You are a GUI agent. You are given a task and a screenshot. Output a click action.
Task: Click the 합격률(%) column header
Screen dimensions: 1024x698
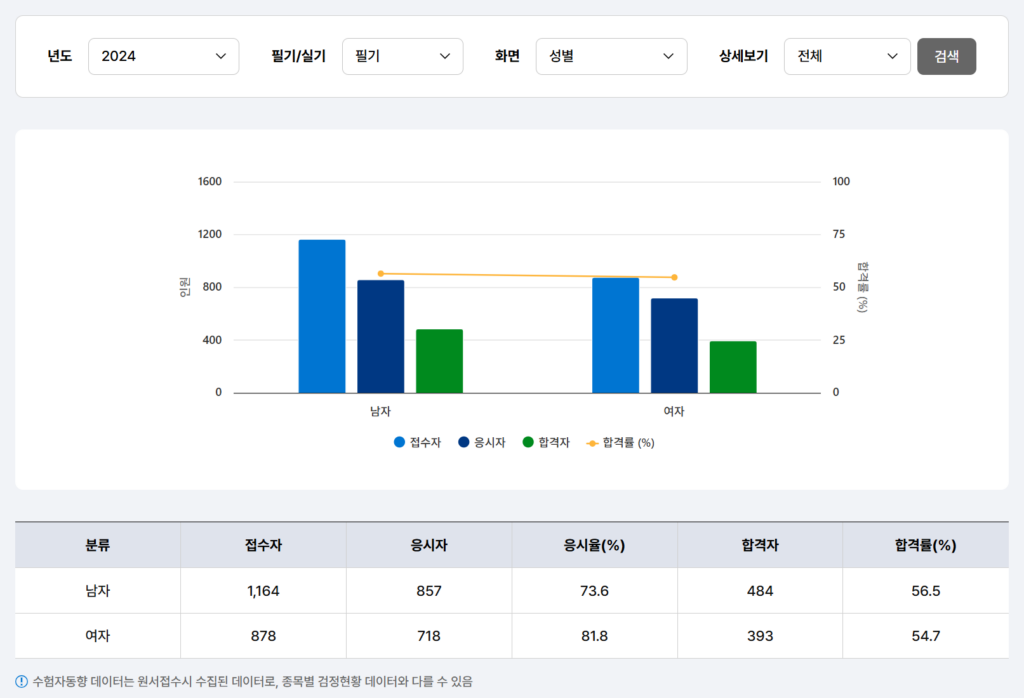[x=924, y=544]
